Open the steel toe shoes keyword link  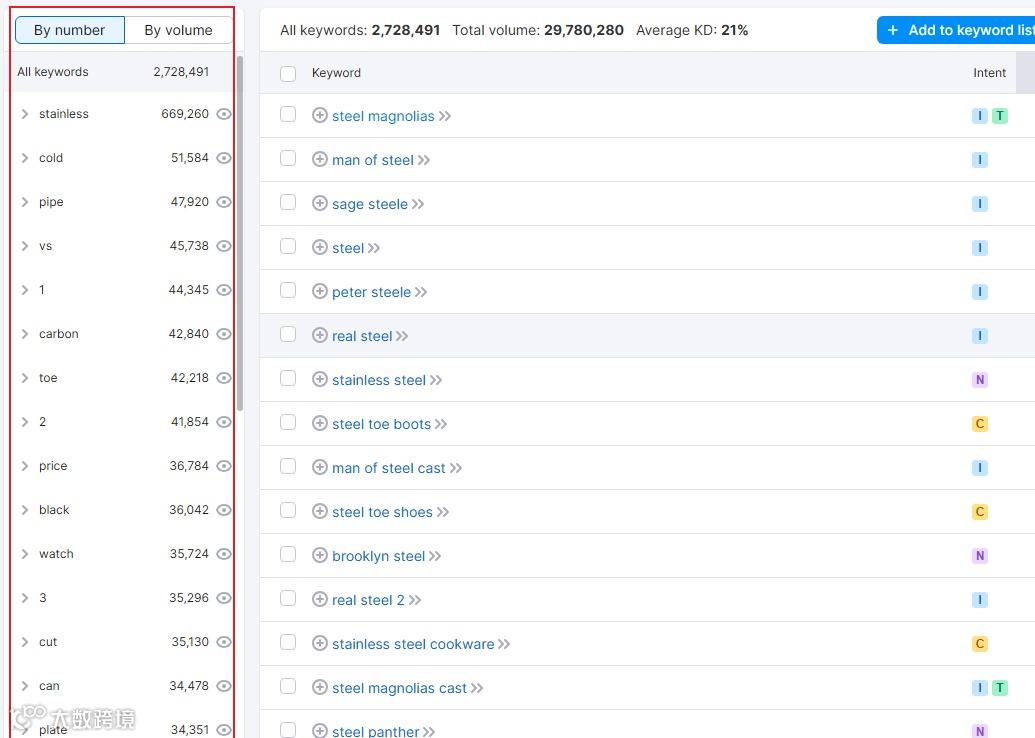click(x=382, y=512)
